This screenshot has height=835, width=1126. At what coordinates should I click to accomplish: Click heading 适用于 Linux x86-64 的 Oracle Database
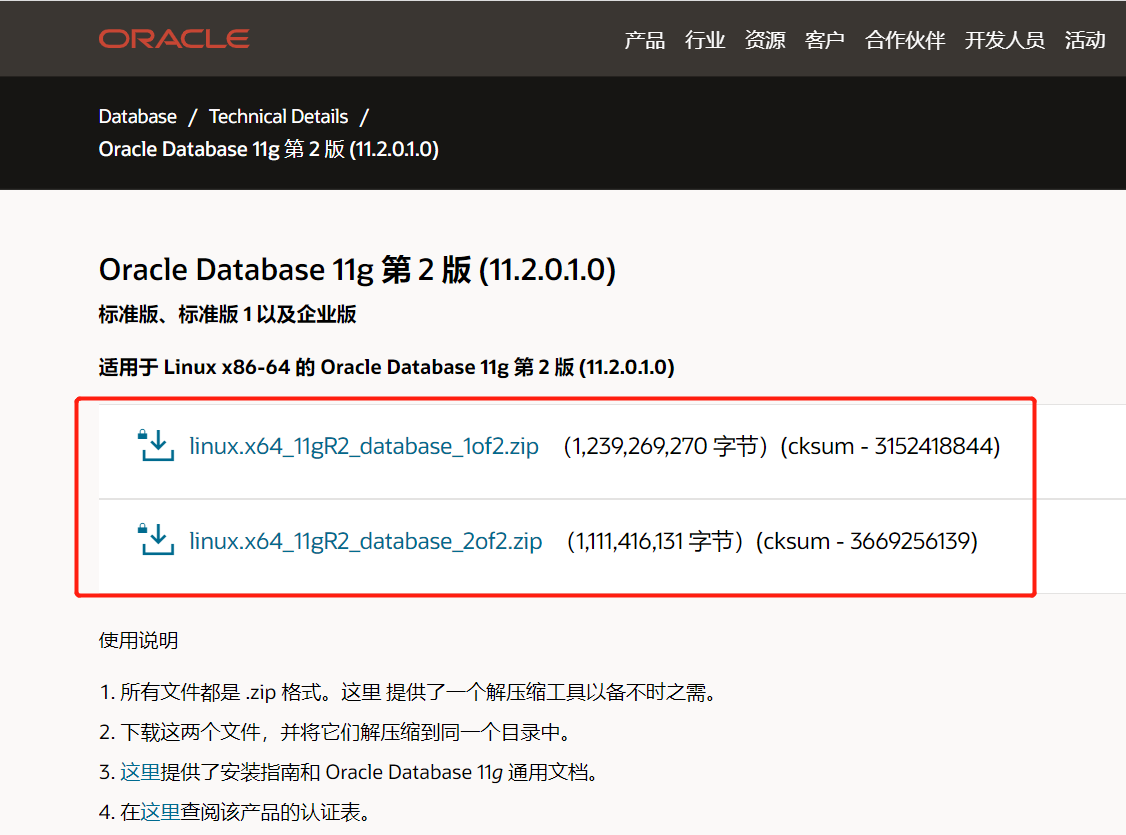click(386, 368)
